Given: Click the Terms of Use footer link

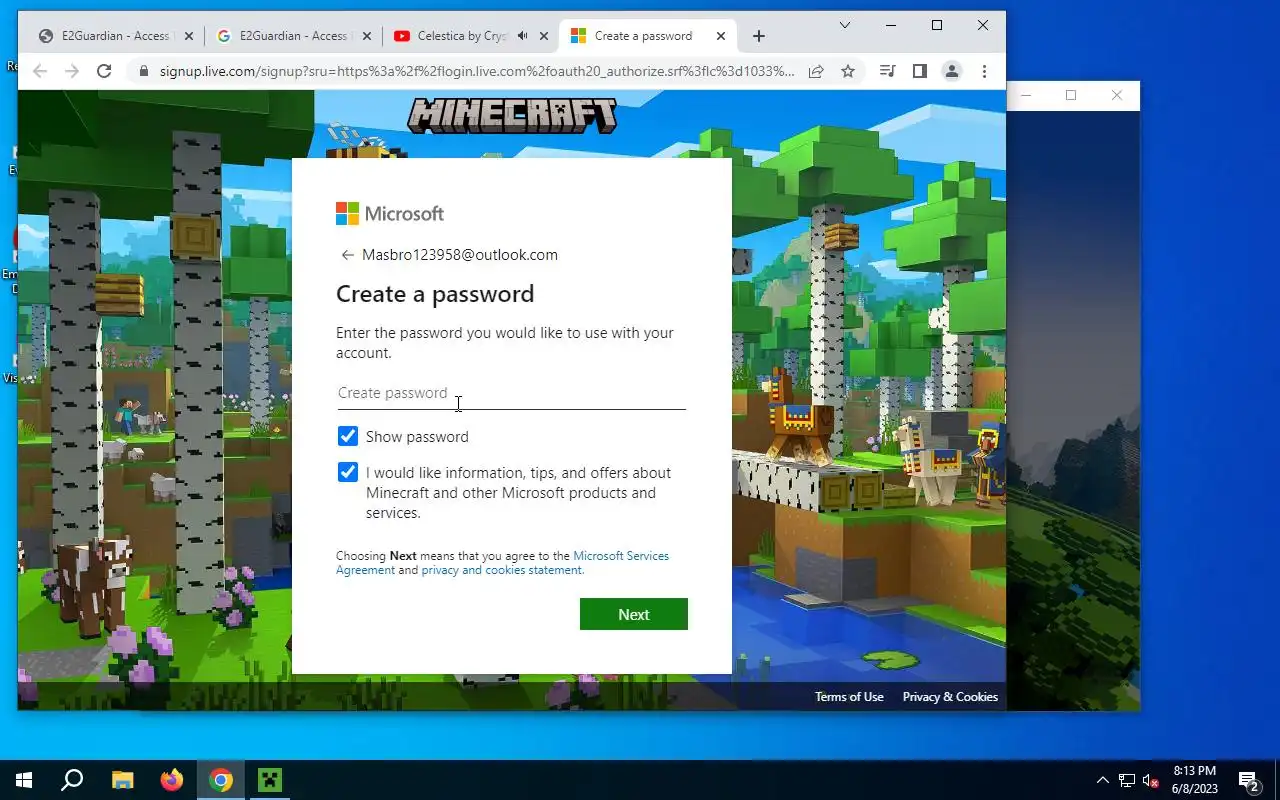Looking at the screenshot, I should 849,697.
